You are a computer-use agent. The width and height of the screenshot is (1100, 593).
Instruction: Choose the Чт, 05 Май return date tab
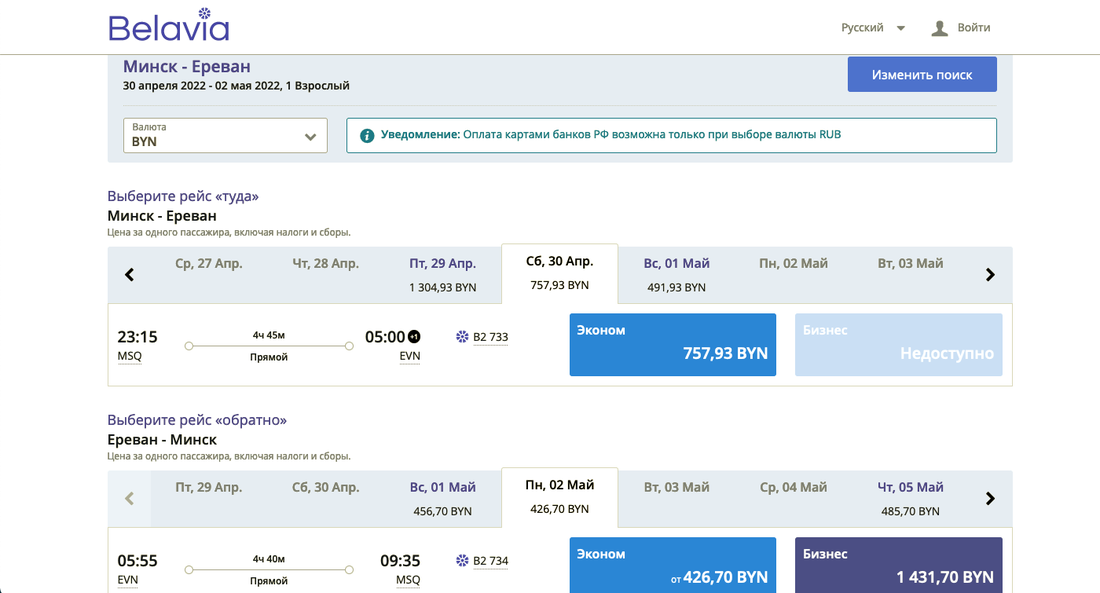tap(910, 498)
